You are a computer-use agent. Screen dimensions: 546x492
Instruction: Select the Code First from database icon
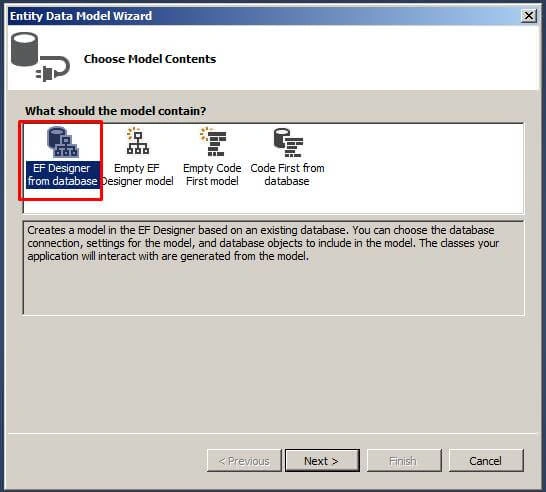pyautogui.click(x=288, y=142)
